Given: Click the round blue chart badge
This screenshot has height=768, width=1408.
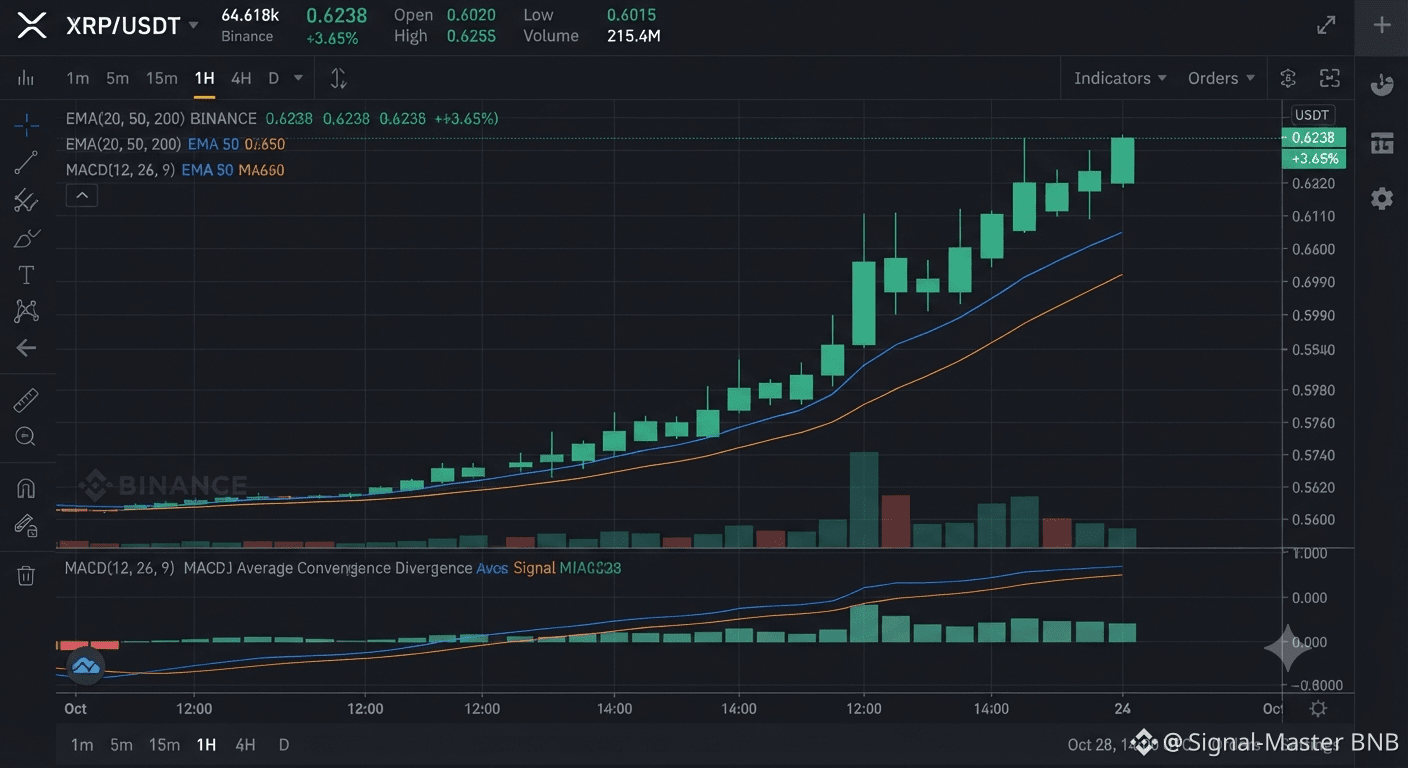Looking at the screenshot, I should [85, 665].
